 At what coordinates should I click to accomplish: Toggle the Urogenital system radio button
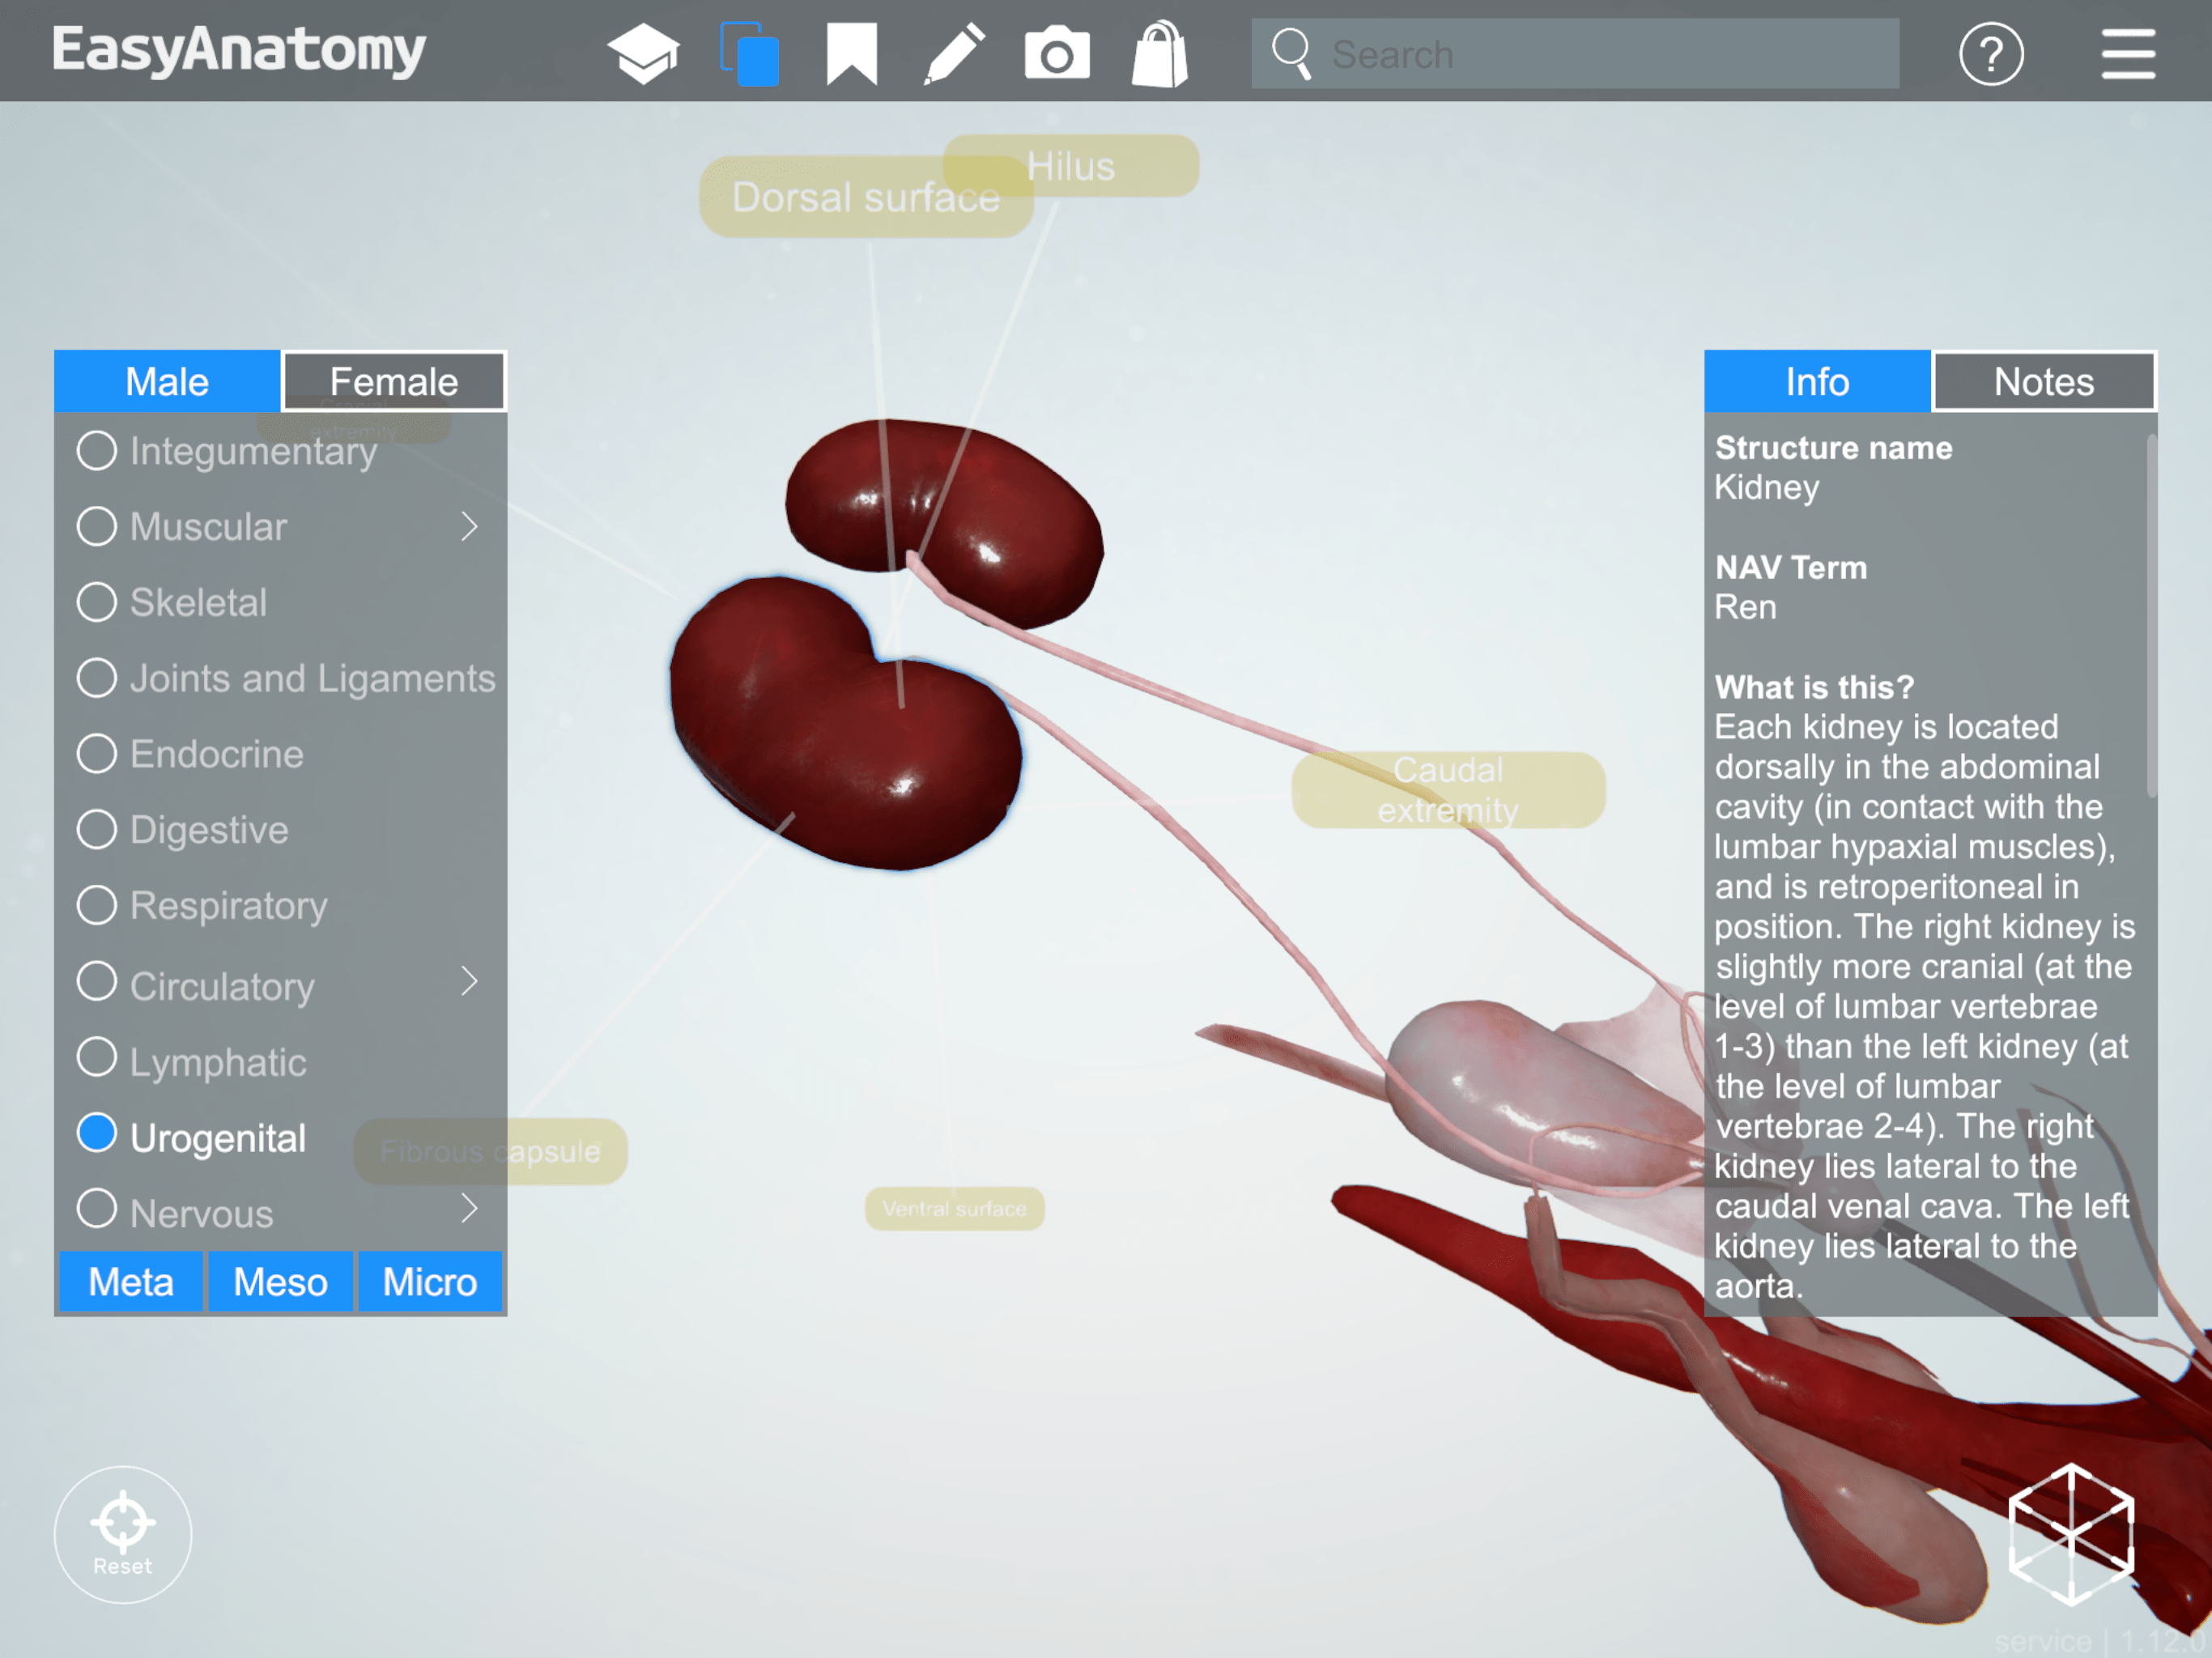pyautogui.click(x=97, y=1133)
